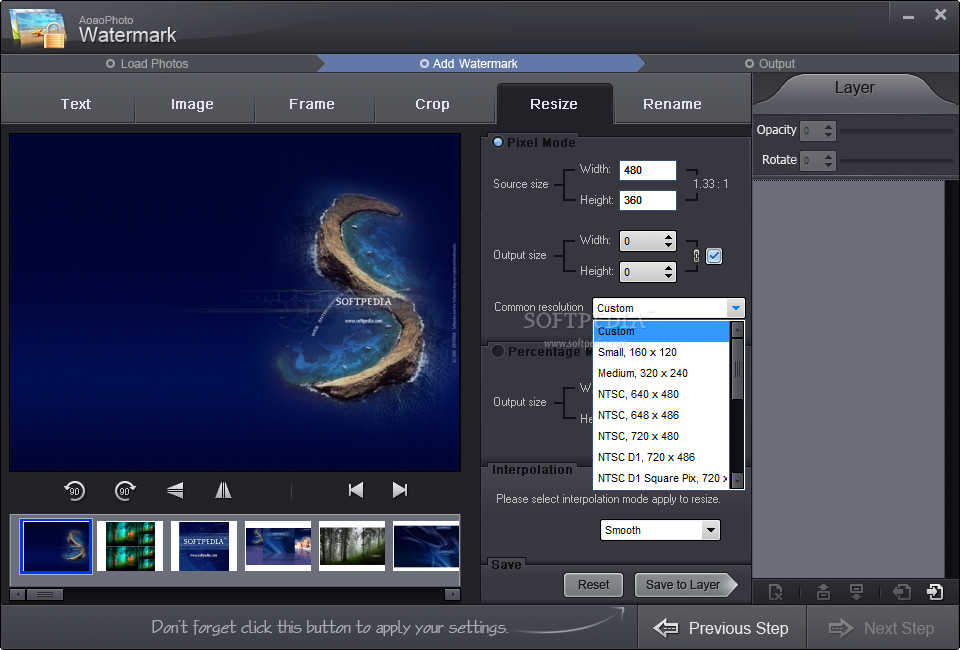Select the Add Watermark step

click(x=469, y=64)
